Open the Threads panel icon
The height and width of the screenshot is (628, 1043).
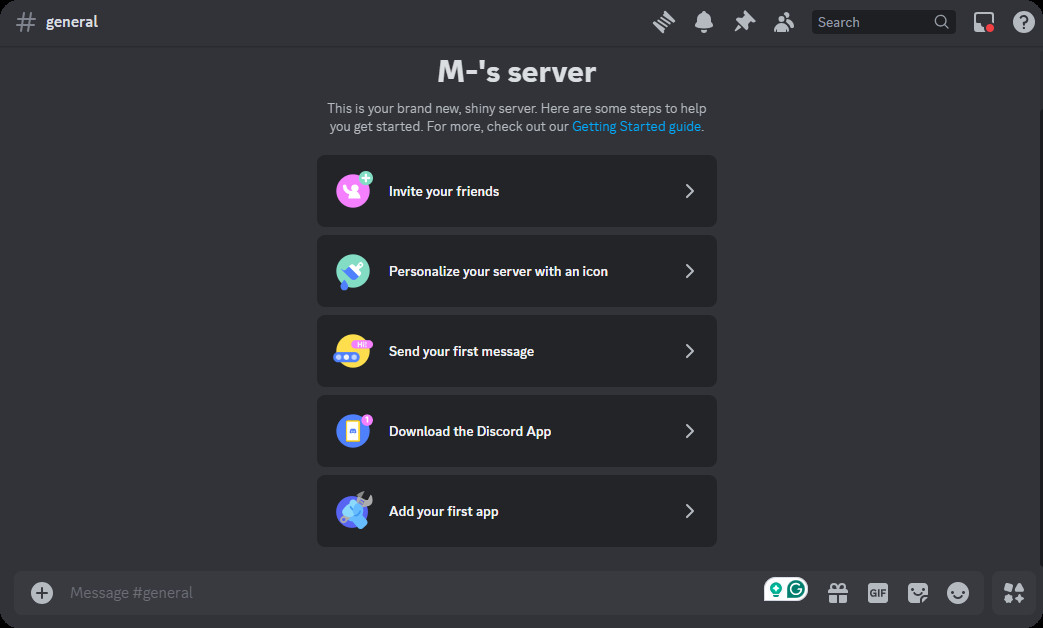click(x=663, y=22)
